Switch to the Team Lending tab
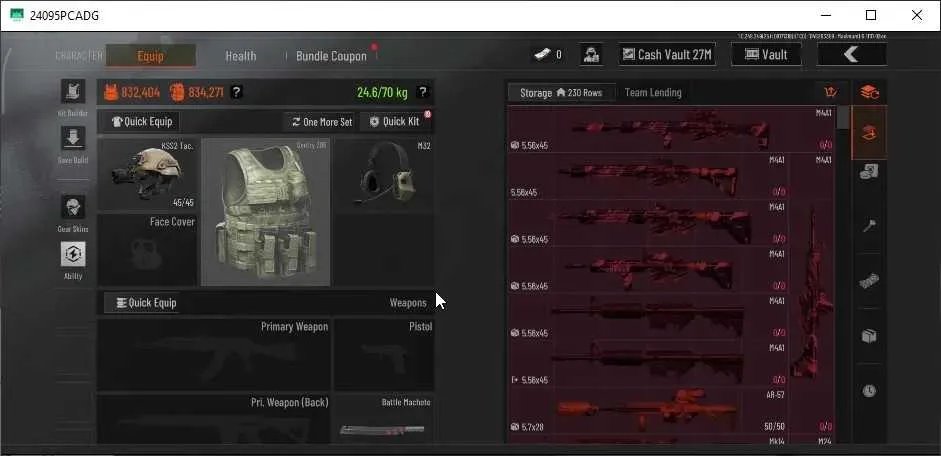 tap(653, 93)
